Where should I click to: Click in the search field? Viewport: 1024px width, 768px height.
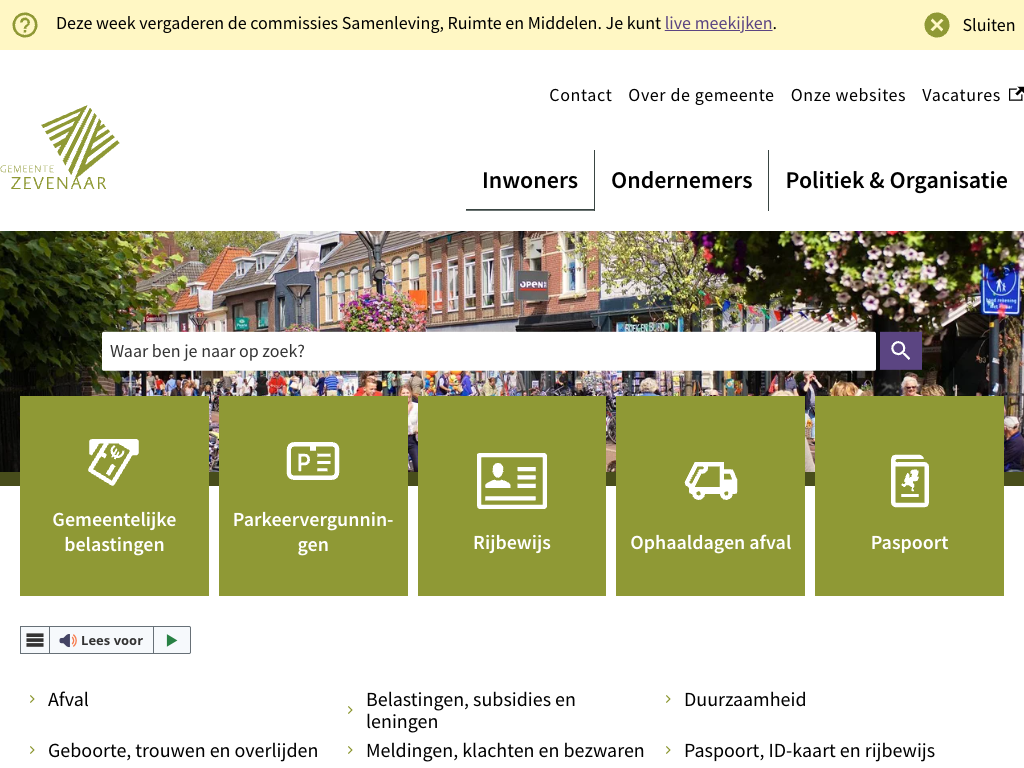click(488, 351)
